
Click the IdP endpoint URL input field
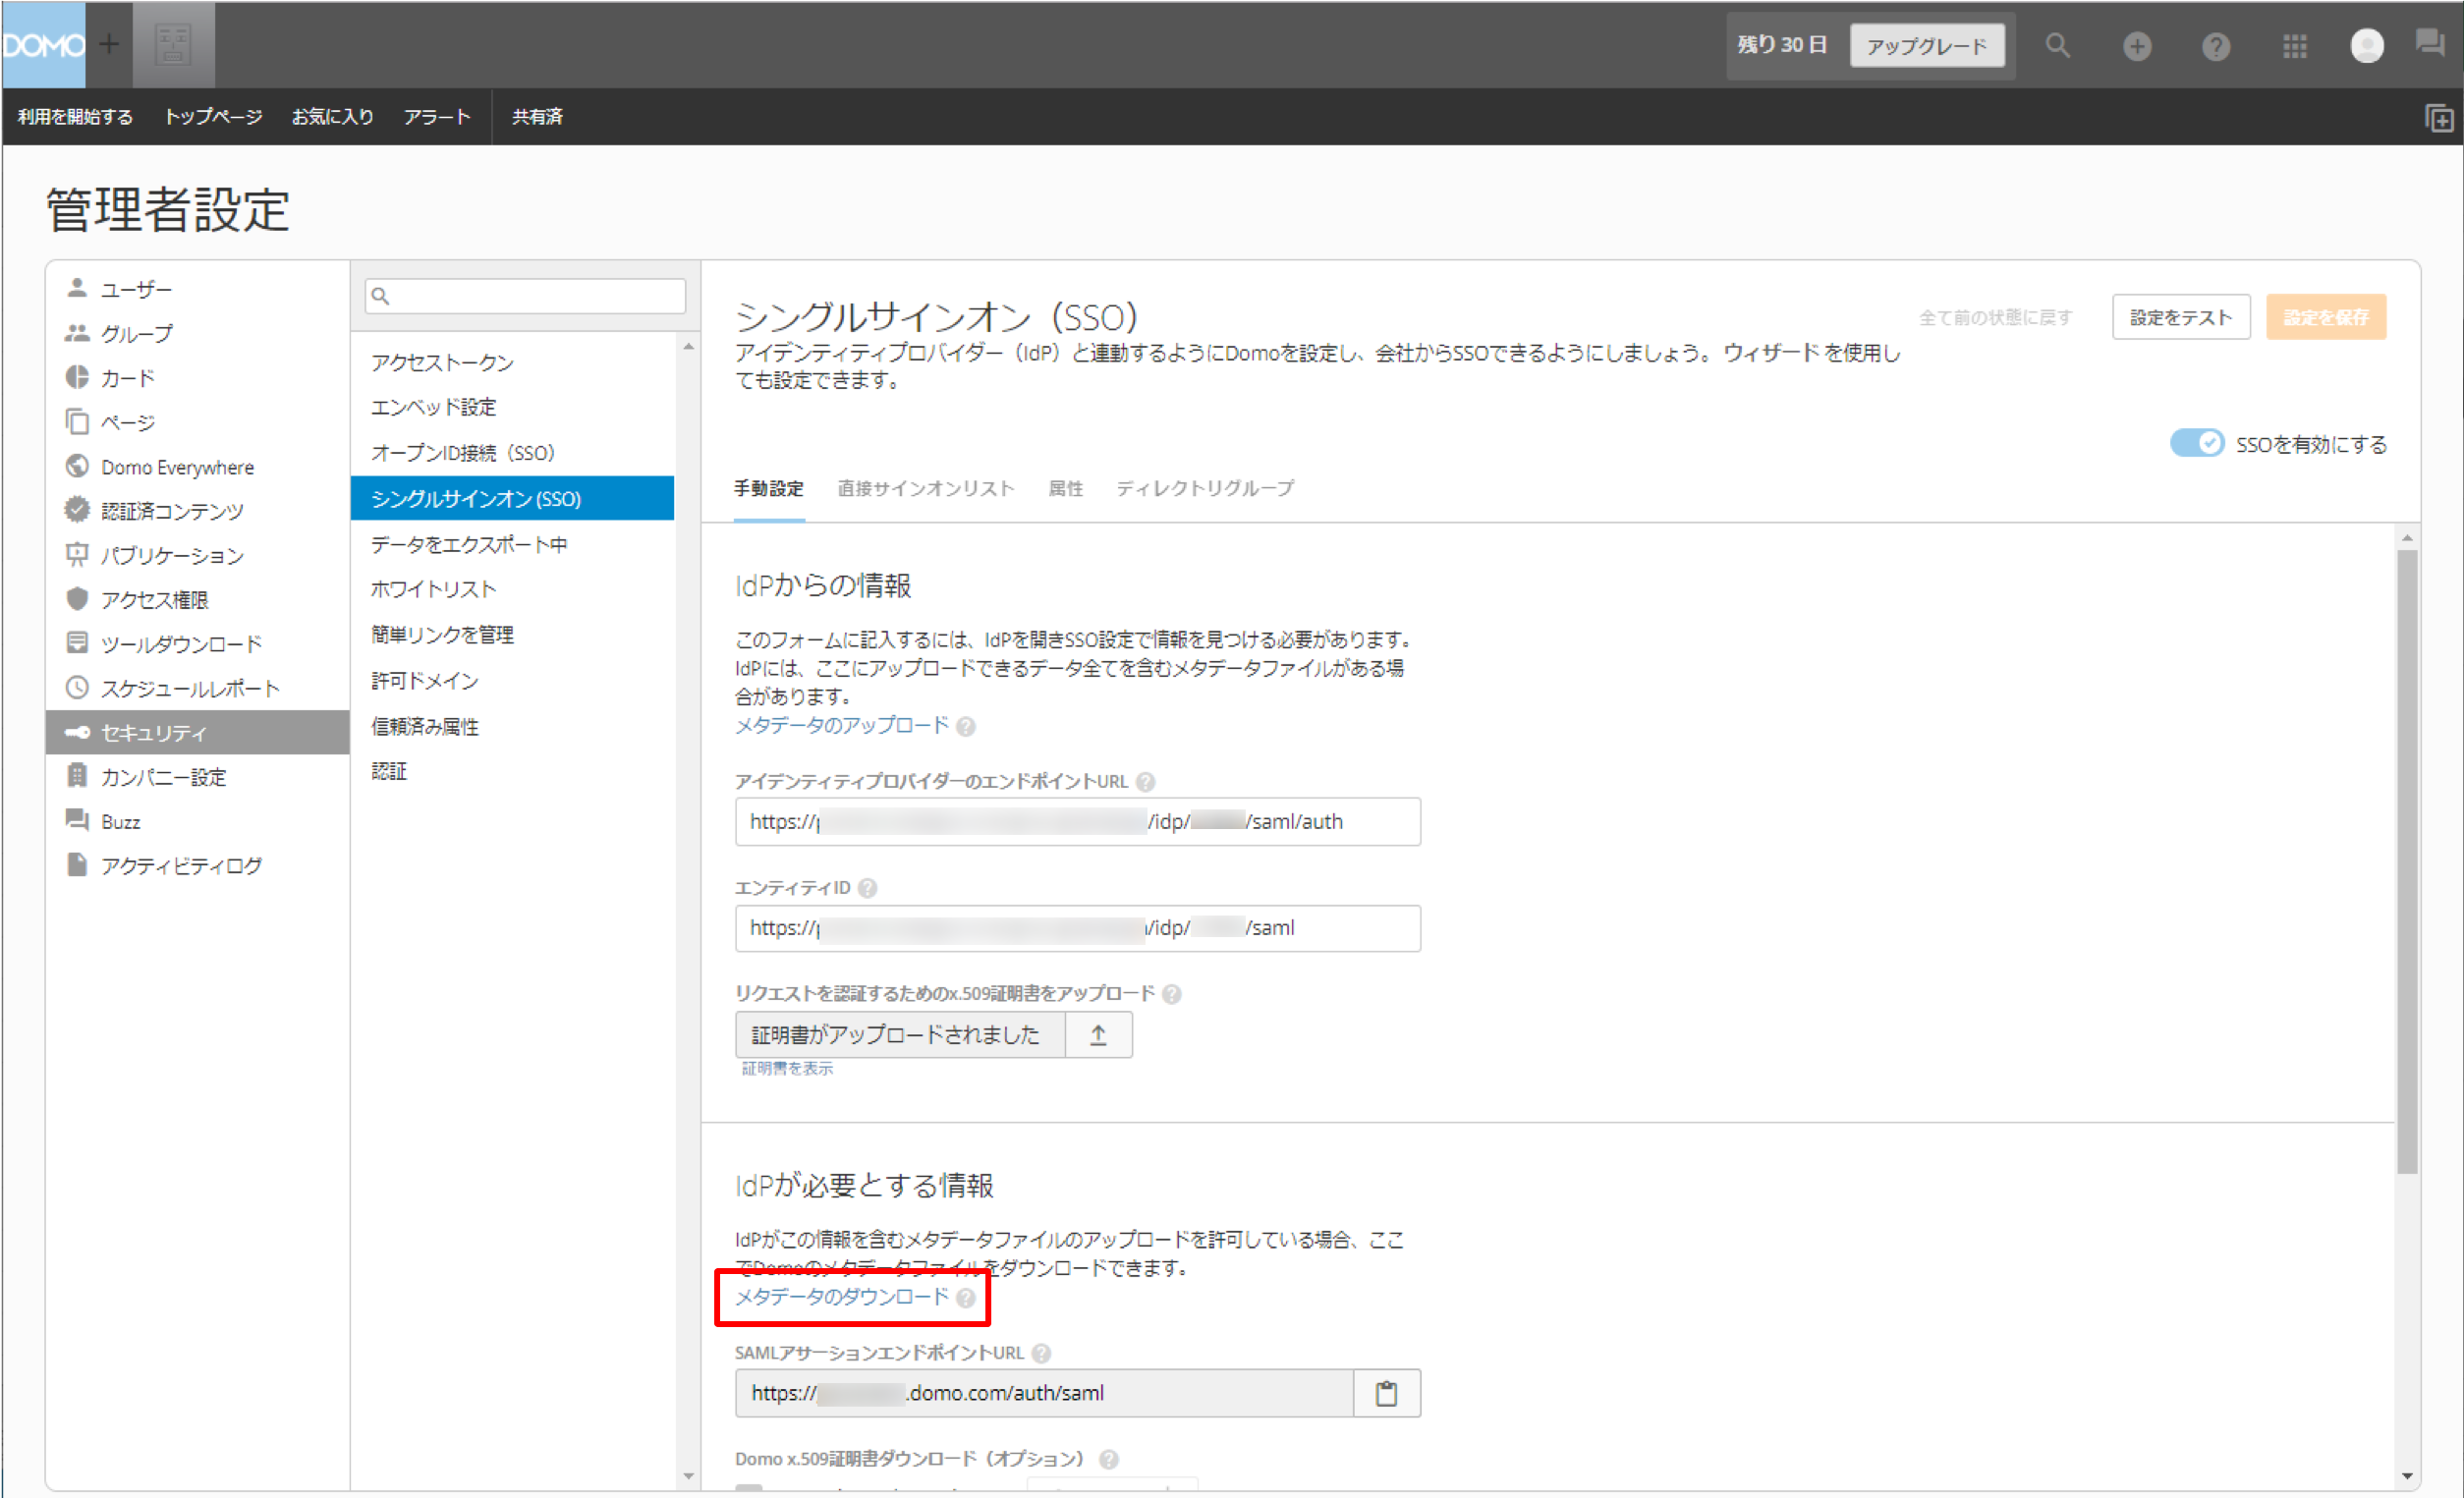tap(1078, 822)
